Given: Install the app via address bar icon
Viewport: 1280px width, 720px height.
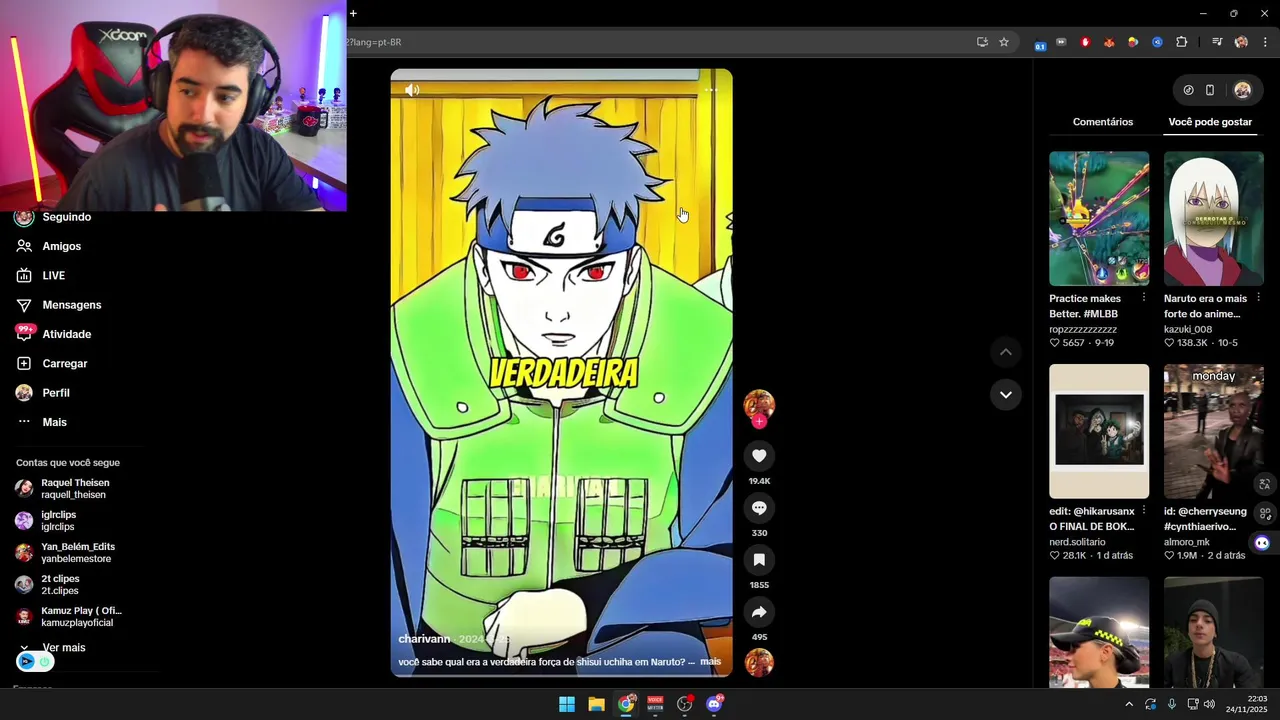Looking at the screenshot, I should click(982, 42).
